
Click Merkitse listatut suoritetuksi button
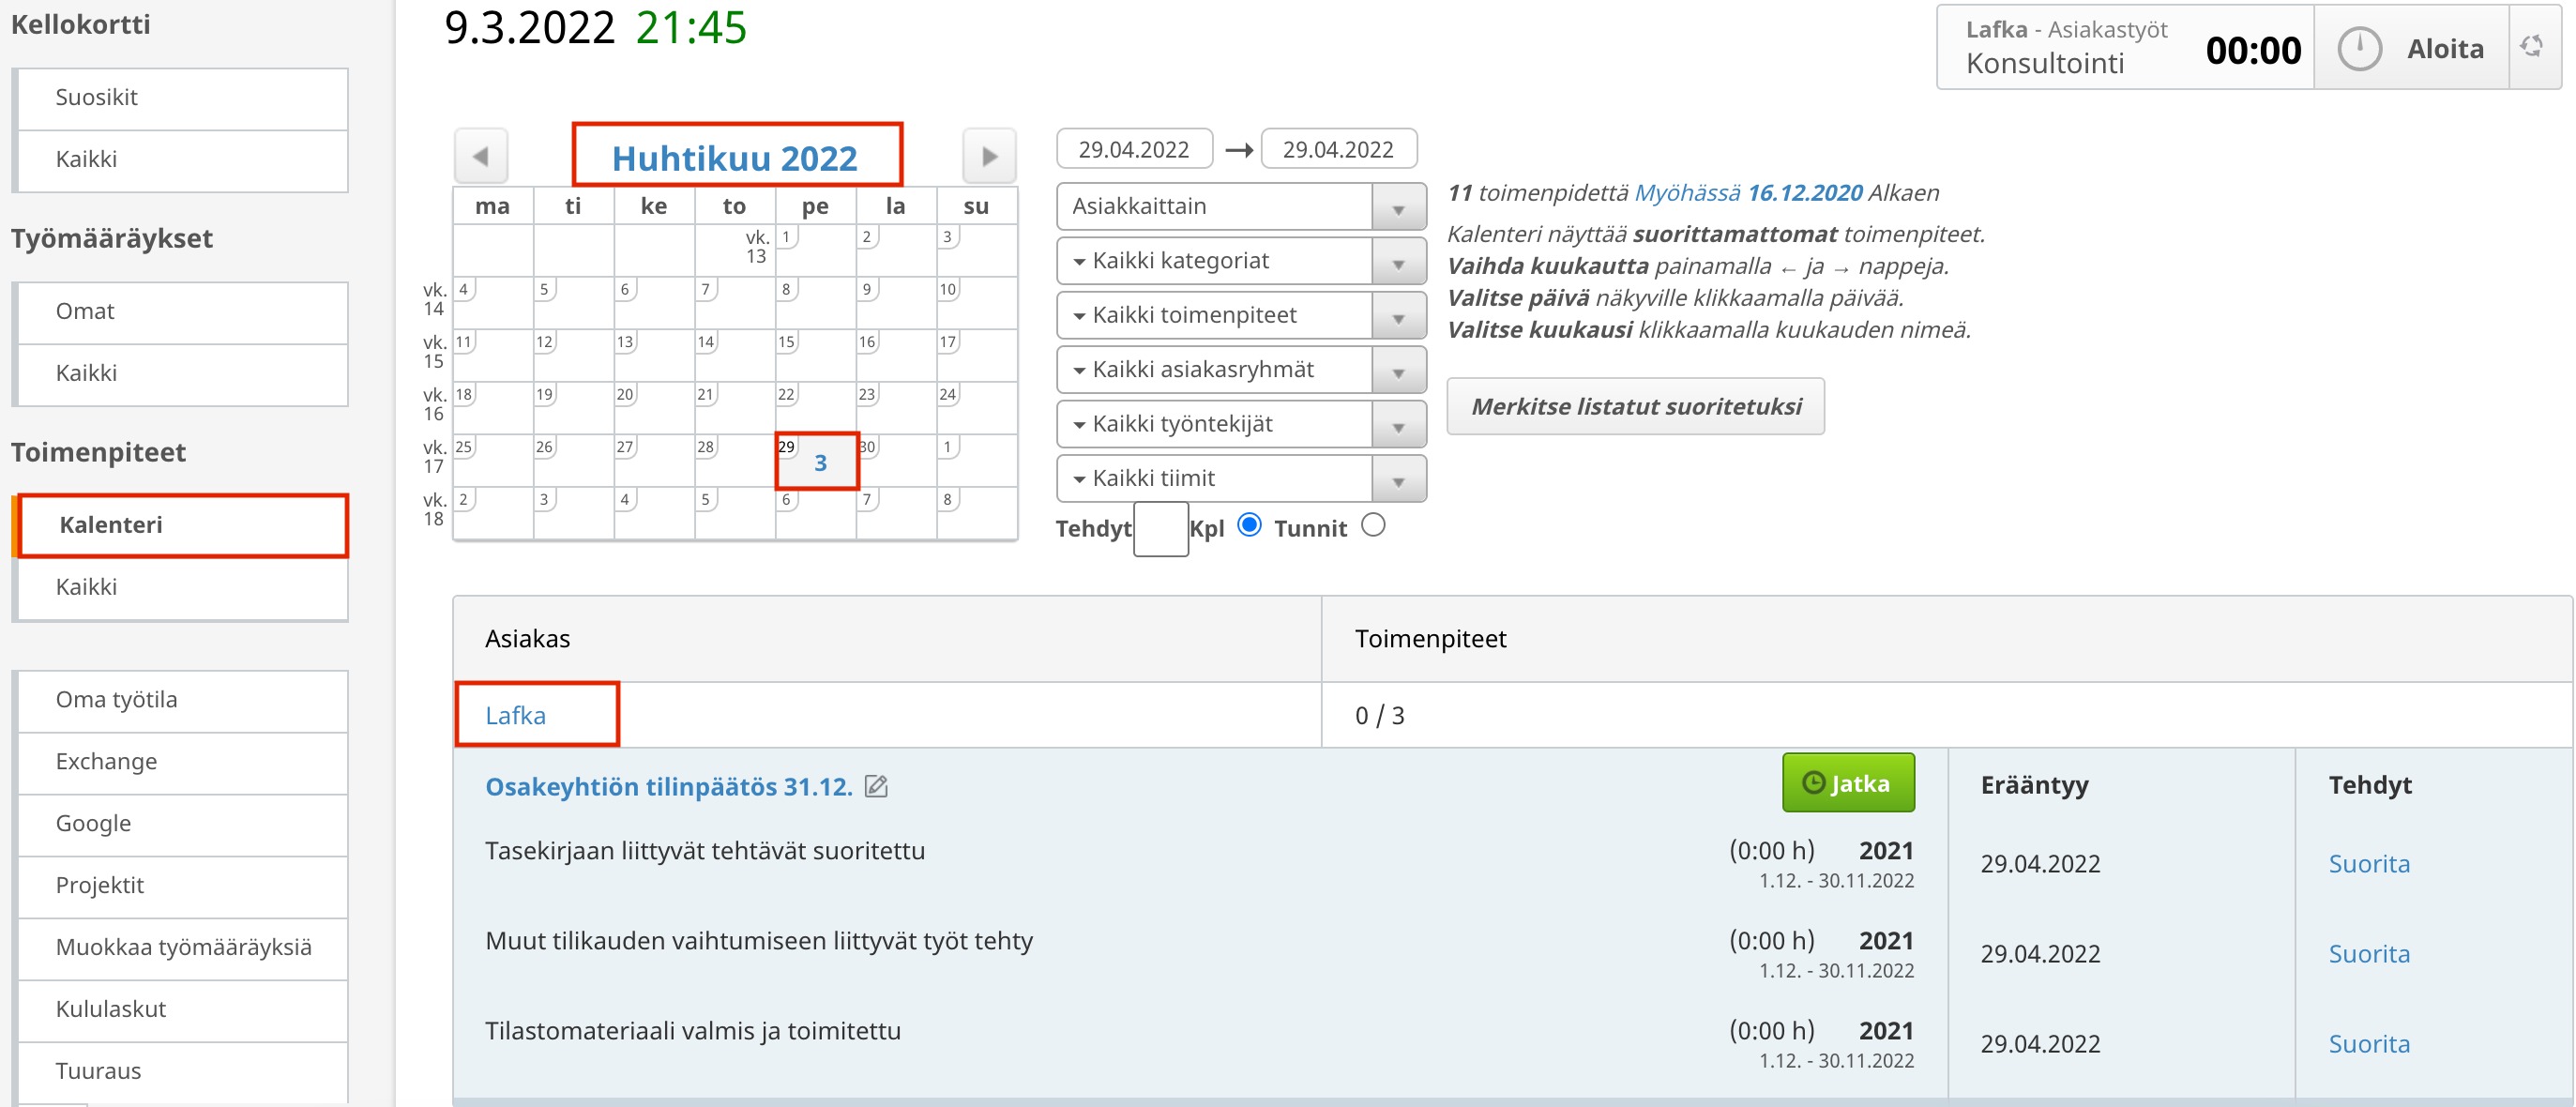pyautogui.click(x=1635, y=407)
